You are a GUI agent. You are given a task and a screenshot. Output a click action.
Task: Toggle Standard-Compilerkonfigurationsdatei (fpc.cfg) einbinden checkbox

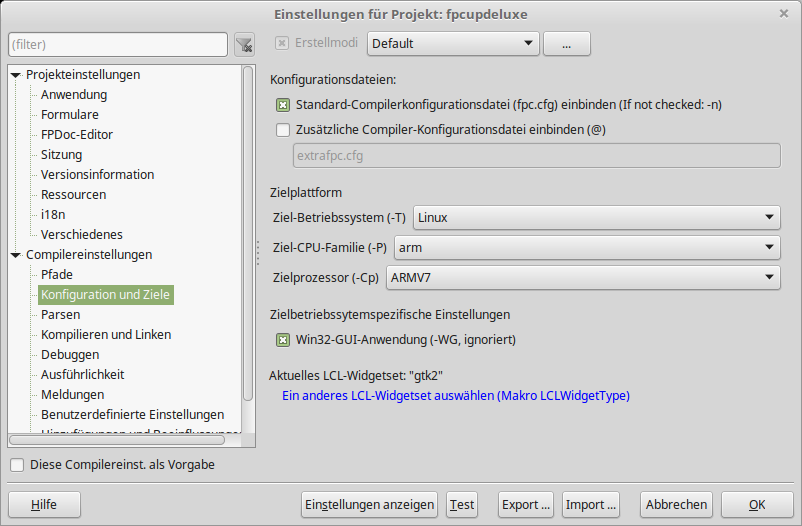point(283,104)
